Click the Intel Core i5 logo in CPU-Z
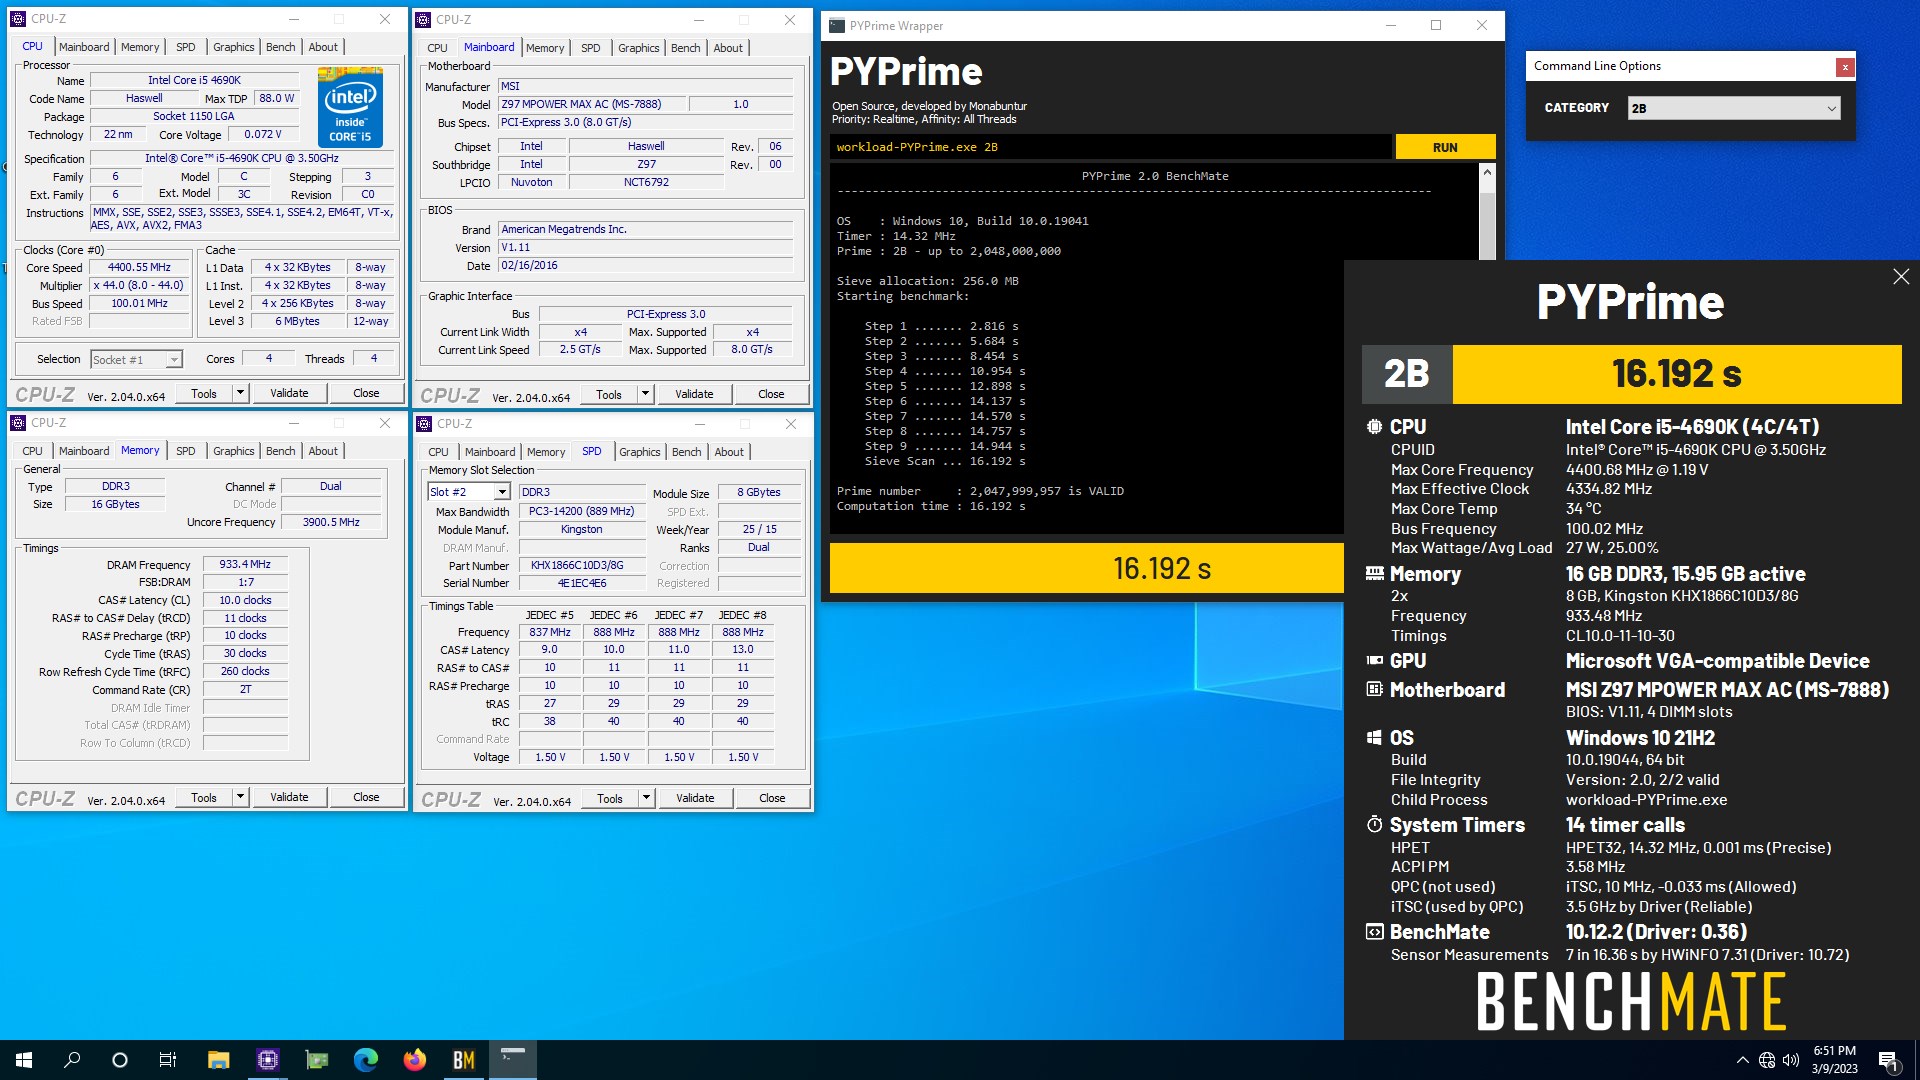This screenshot has height=1080, width=1920. coord(350,107)
